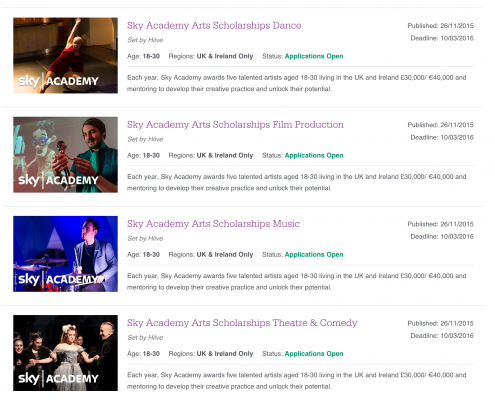This screenshot has width=495, height=400.
Task: Click 'Set by Hive' under Dance scholarship
Action: pyautogui.click(x=145, y=40)
